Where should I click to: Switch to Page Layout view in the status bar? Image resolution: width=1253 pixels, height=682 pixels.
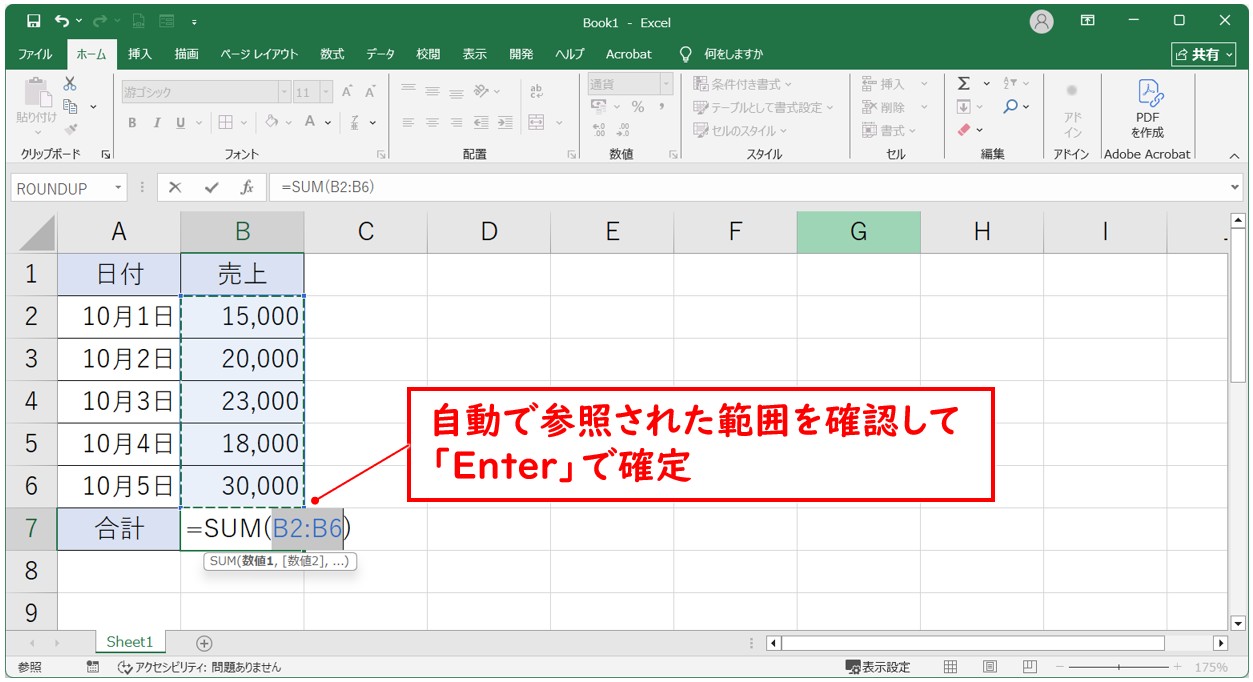990,665
